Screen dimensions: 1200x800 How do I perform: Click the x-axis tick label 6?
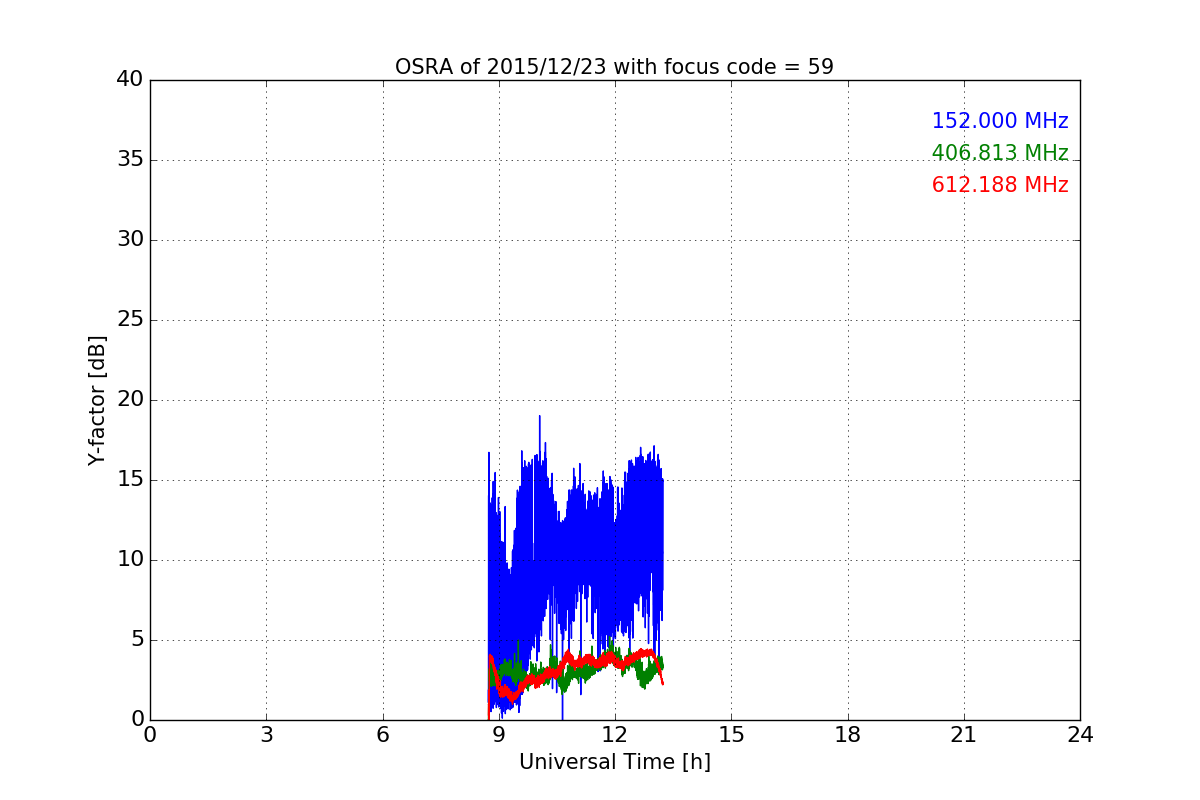point(382,735)
